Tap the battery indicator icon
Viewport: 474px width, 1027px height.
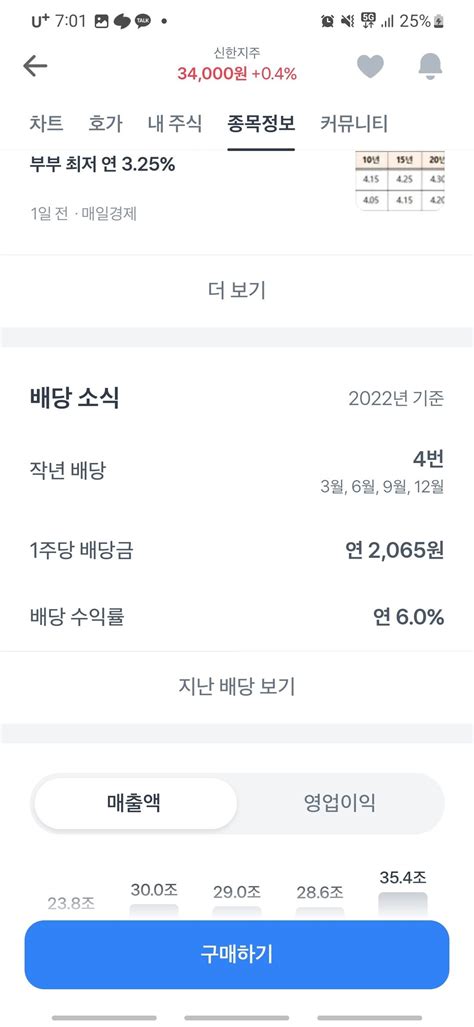[439, 21]
